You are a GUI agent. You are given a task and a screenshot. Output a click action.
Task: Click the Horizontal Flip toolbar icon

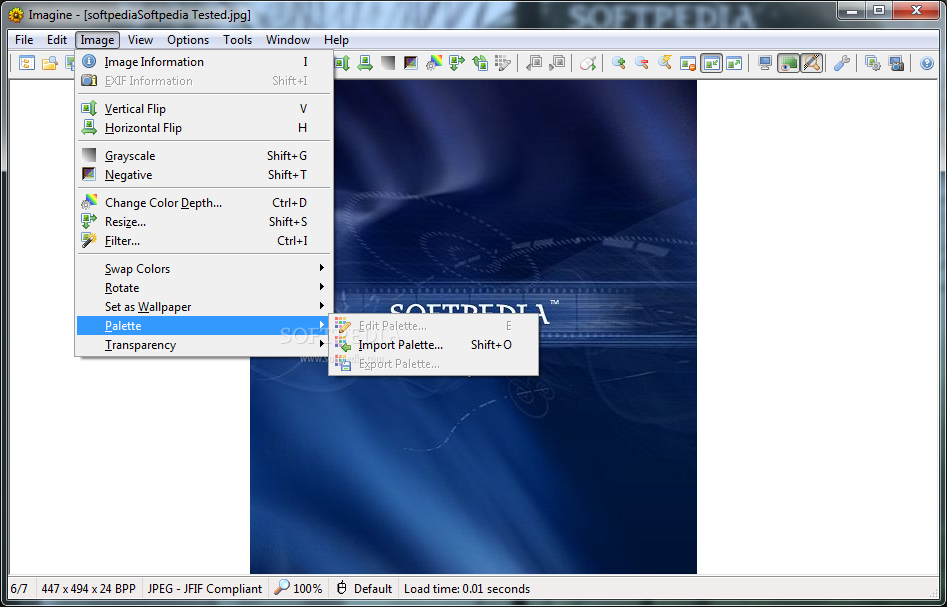coord(365,63)
